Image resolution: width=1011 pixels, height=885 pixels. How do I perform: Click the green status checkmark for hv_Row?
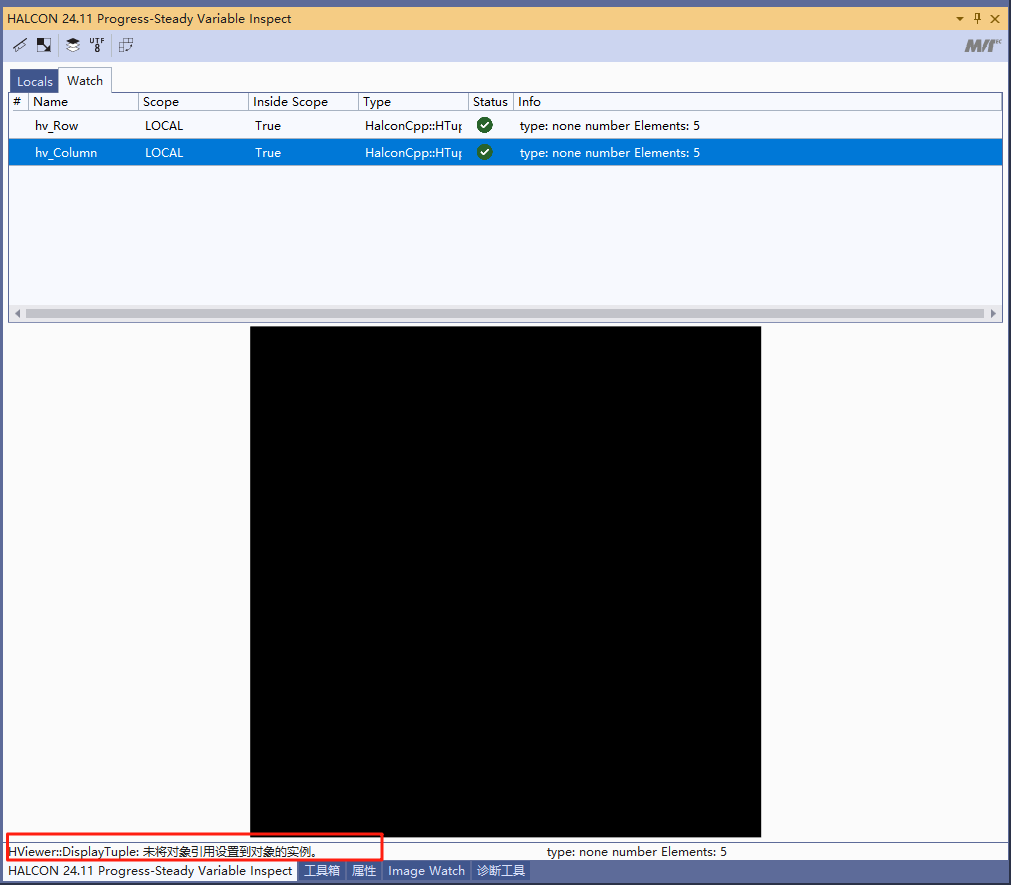coord(485,125)
